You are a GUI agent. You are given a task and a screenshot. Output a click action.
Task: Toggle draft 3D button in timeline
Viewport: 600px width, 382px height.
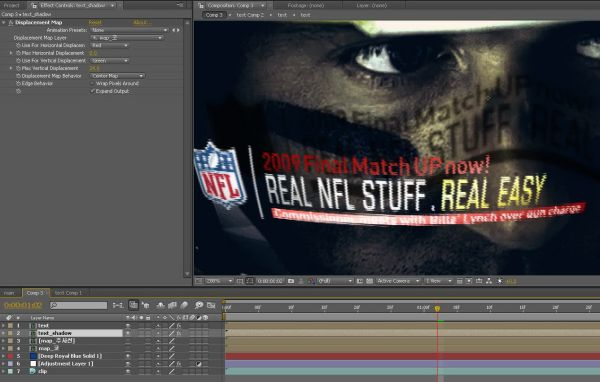[146, 305]
